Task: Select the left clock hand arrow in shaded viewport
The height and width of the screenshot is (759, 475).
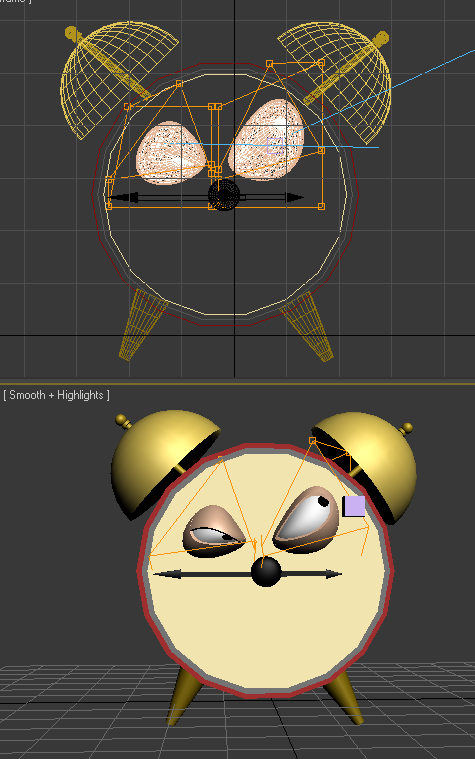Action: pyautogui.click(x=202, y=574)
